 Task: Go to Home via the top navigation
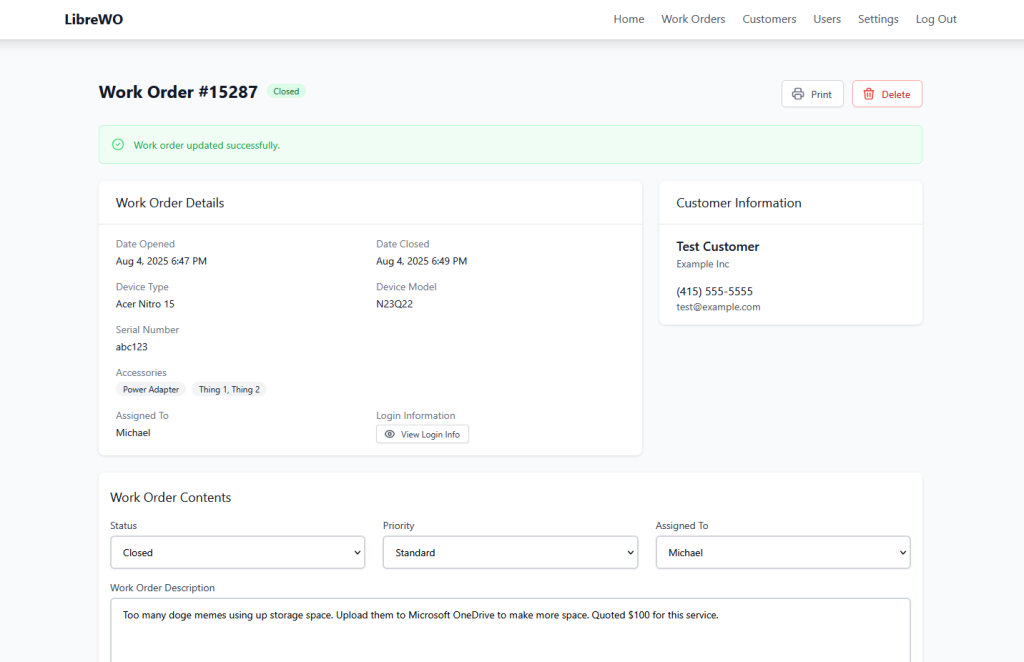pos(629,18)
